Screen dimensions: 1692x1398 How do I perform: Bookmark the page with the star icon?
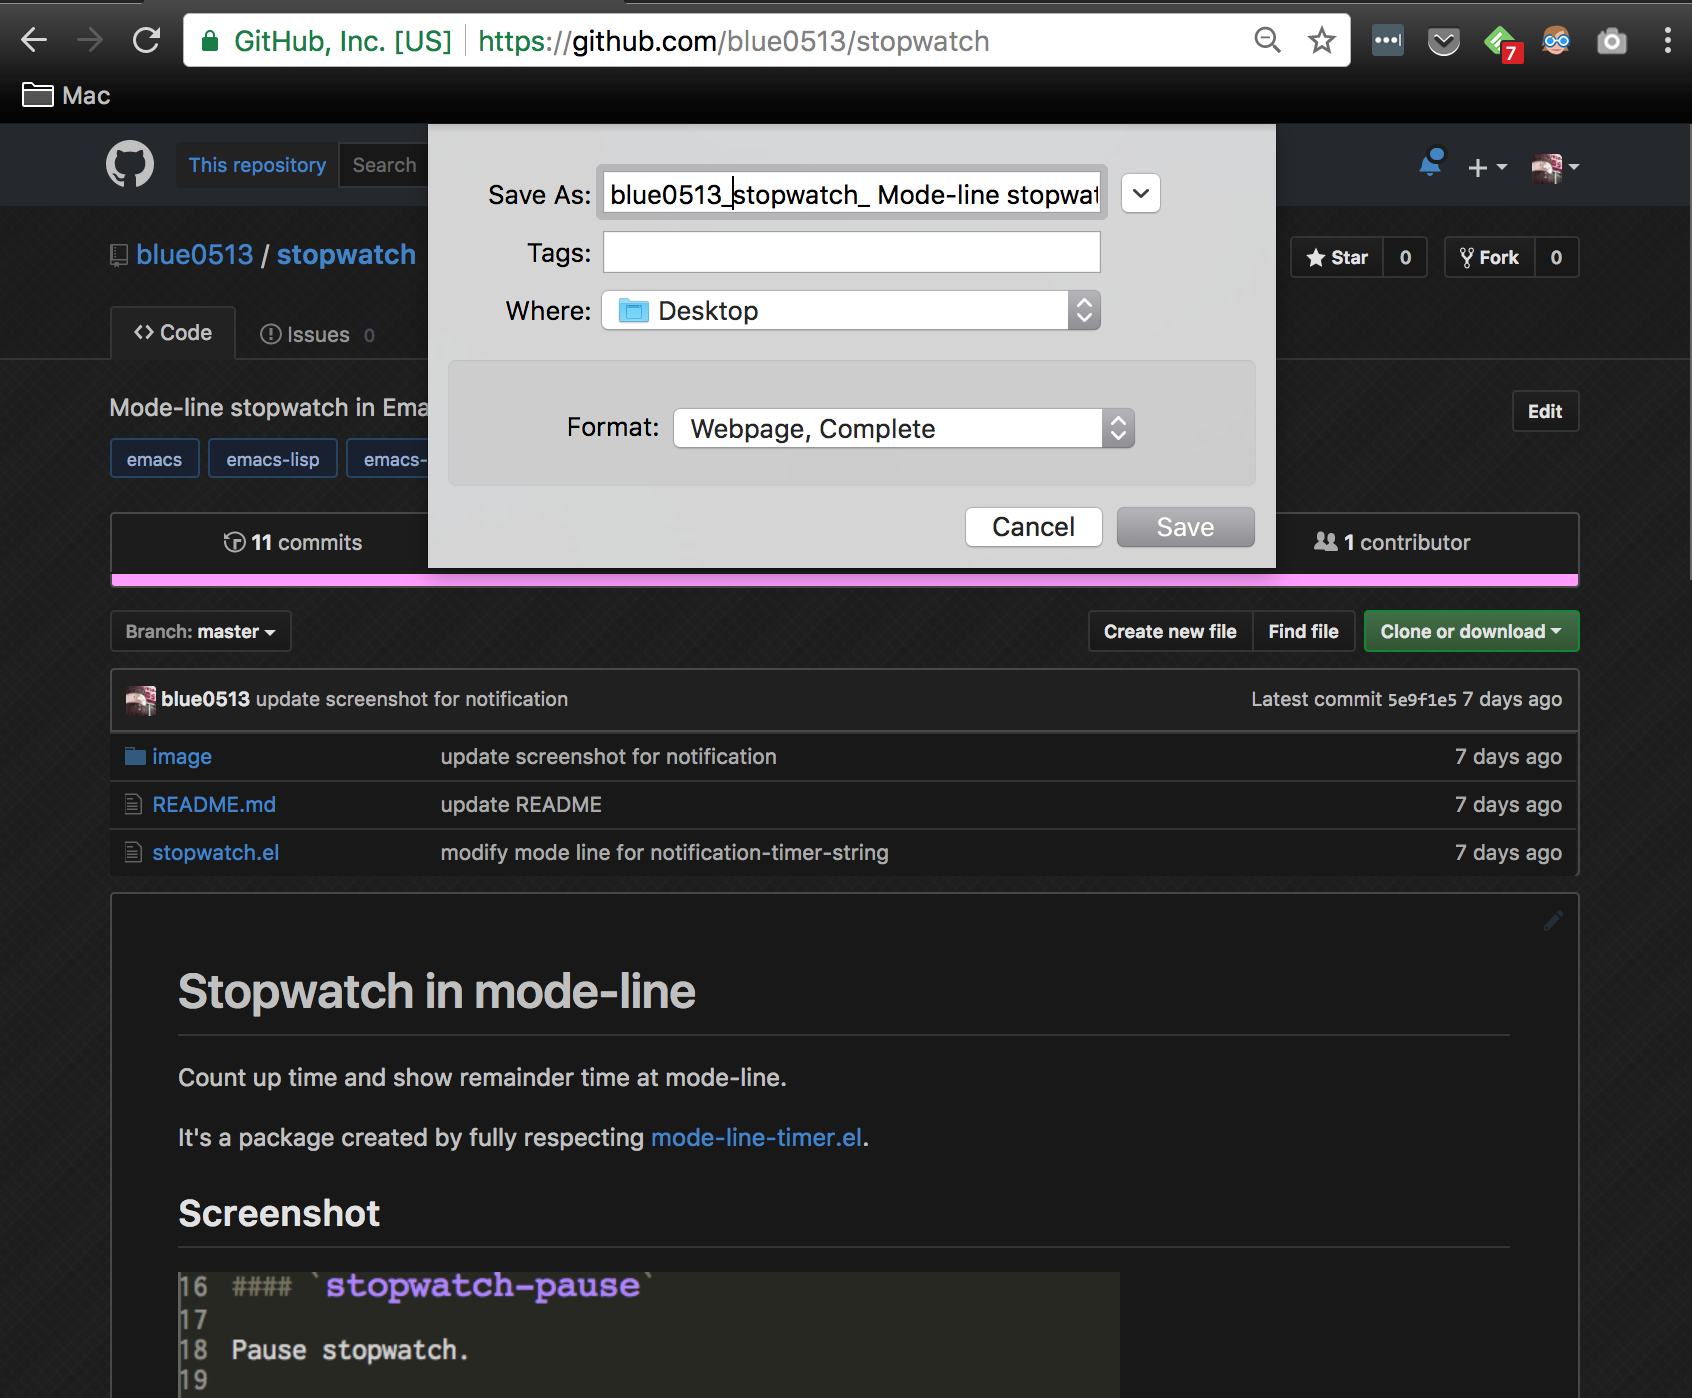(1322, 40)
